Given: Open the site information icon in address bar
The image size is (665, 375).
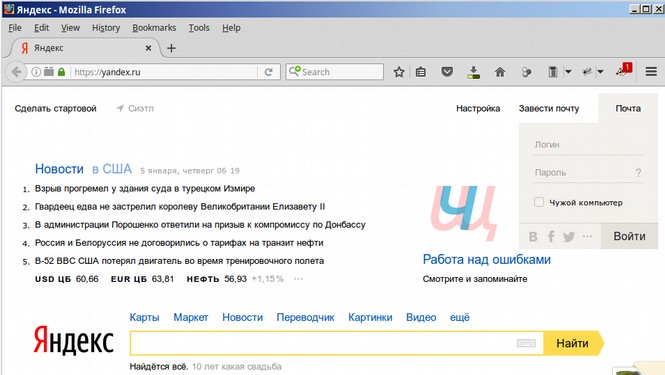Looking at the screenshot, I should 36,72.
